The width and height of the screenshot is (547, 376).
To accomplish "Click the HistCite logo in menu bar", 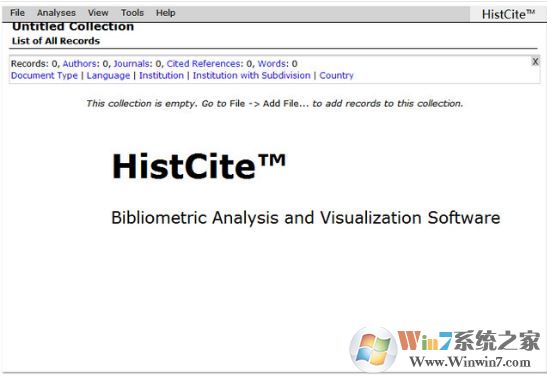I will pyautogui.click(x=508, y=14).
